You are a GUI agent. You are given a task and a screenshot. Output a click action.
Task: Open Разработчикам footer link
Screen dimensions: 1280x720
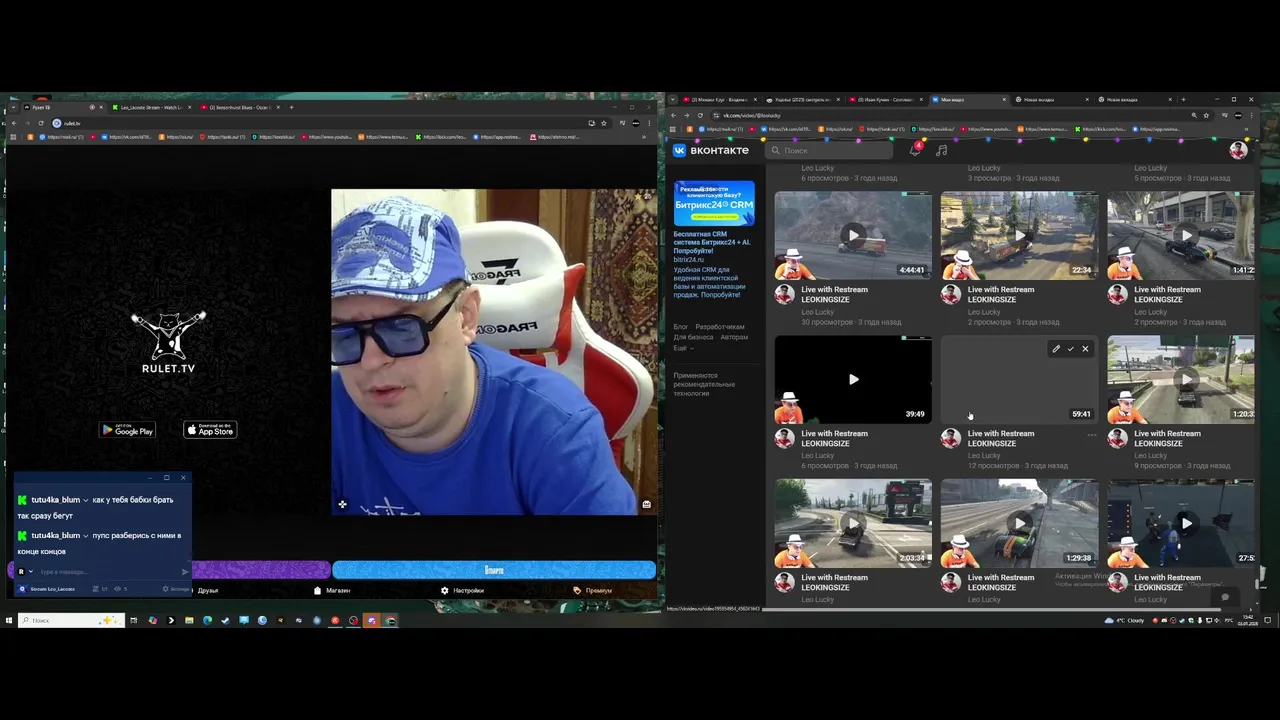point(720,327)
